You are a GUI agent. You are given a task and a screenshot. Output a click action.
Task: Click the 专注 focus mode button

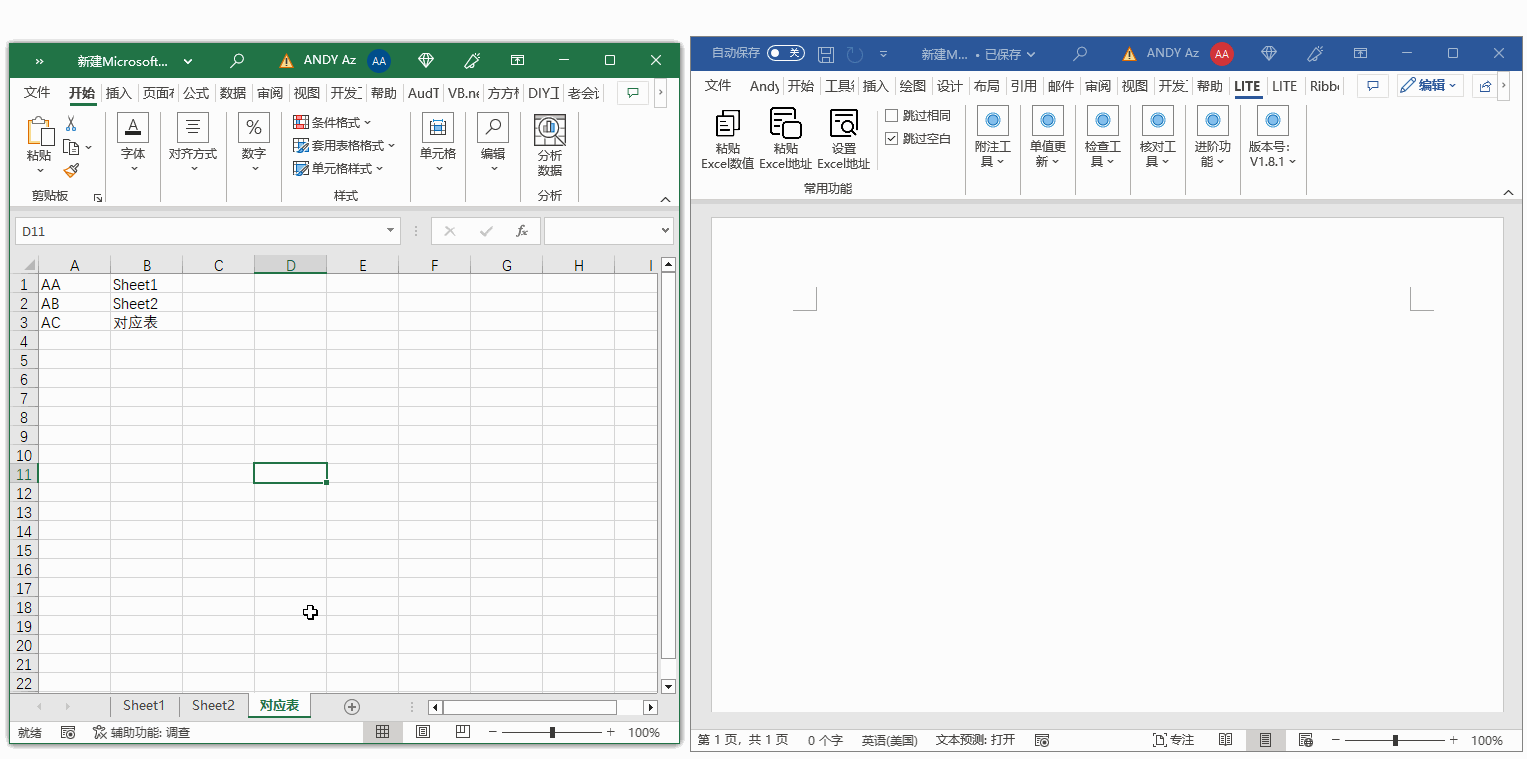pyautogui.click(x=1174, y=740)
